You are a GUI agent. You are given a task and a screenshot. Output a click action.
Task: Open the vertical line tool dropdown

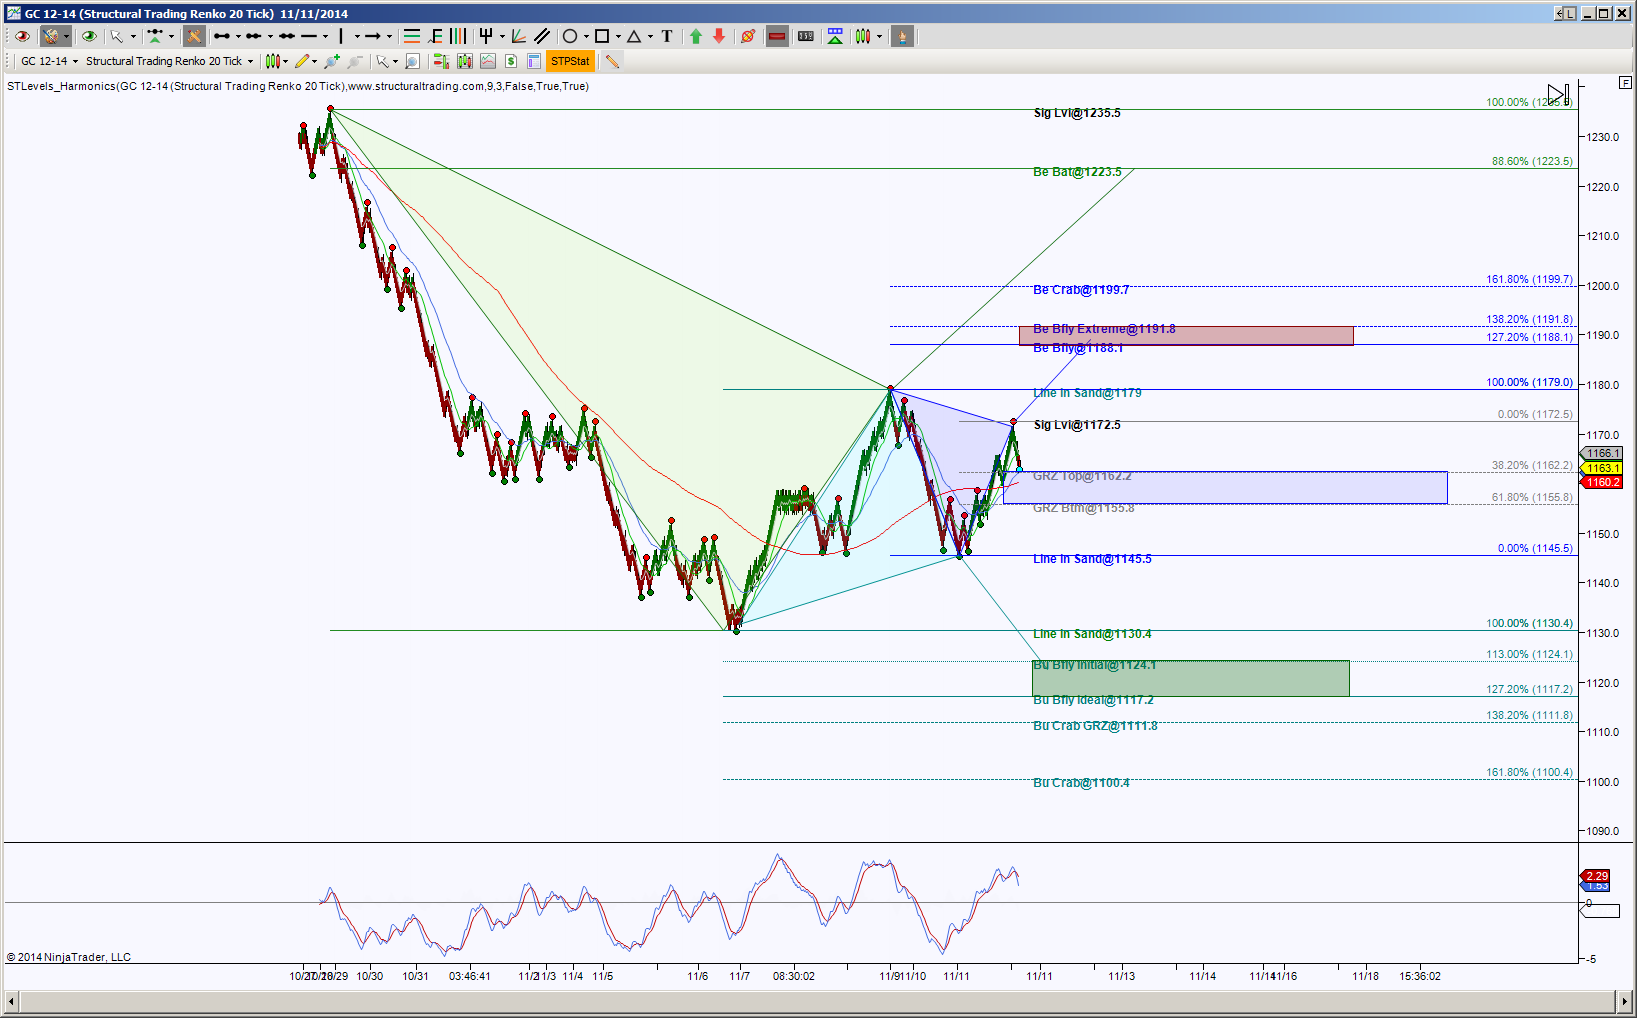[357, 36]
